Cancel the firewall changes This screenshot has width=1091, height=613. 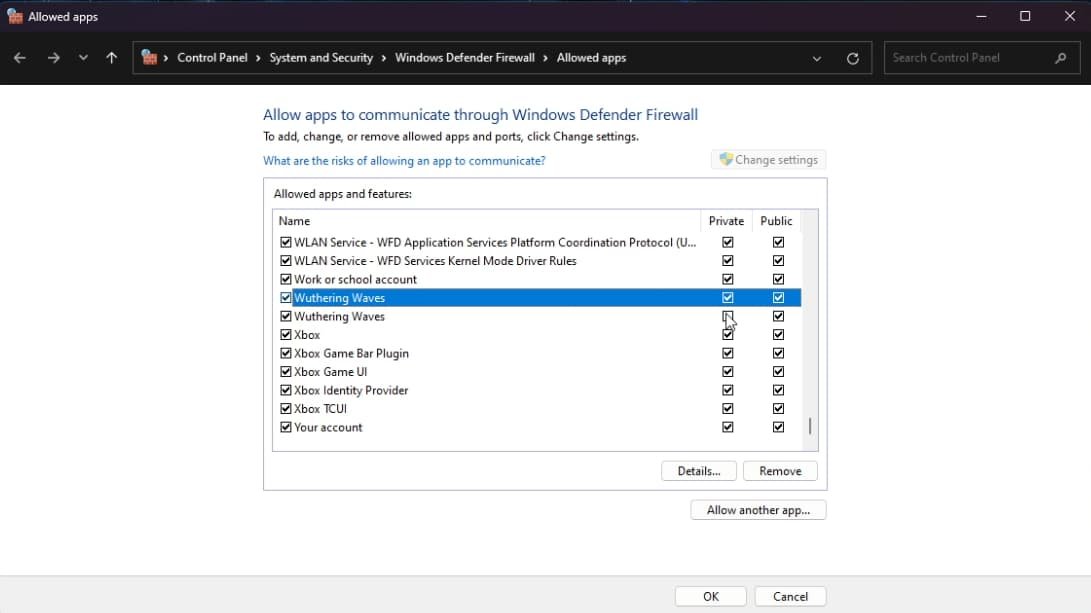pos(790,596)
